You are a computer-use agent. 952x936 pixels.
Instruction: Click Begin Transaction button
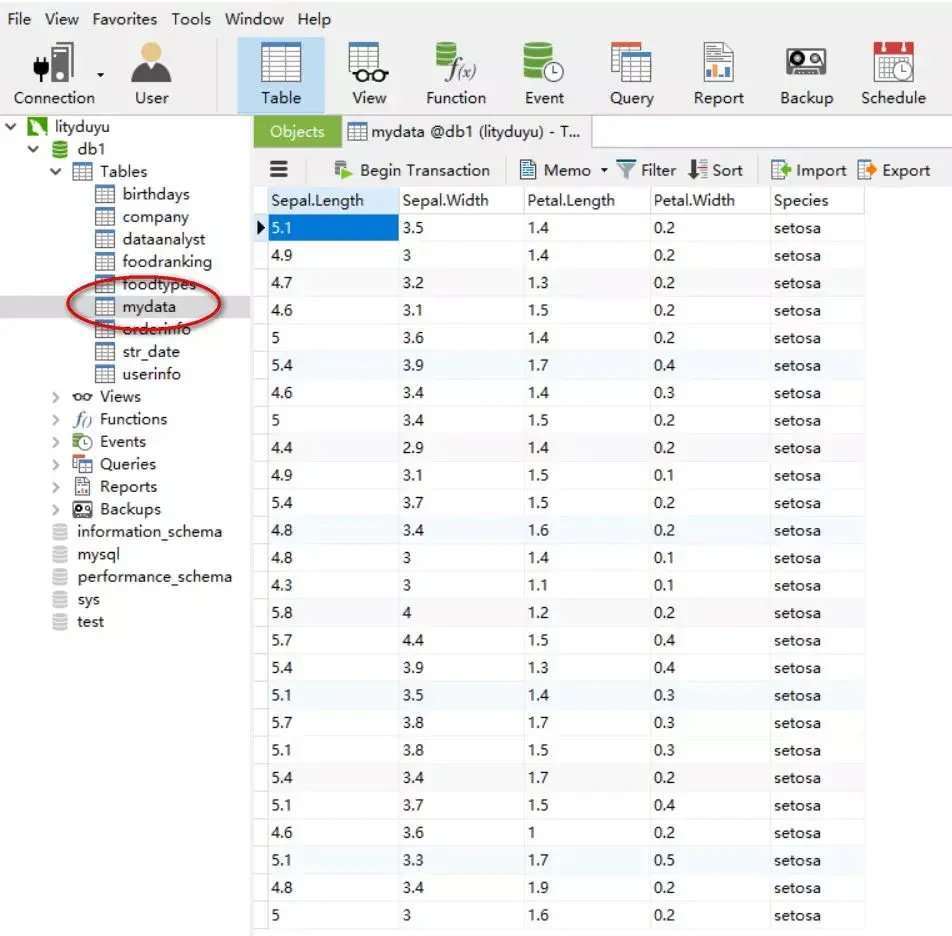click(x=412, y=170)
